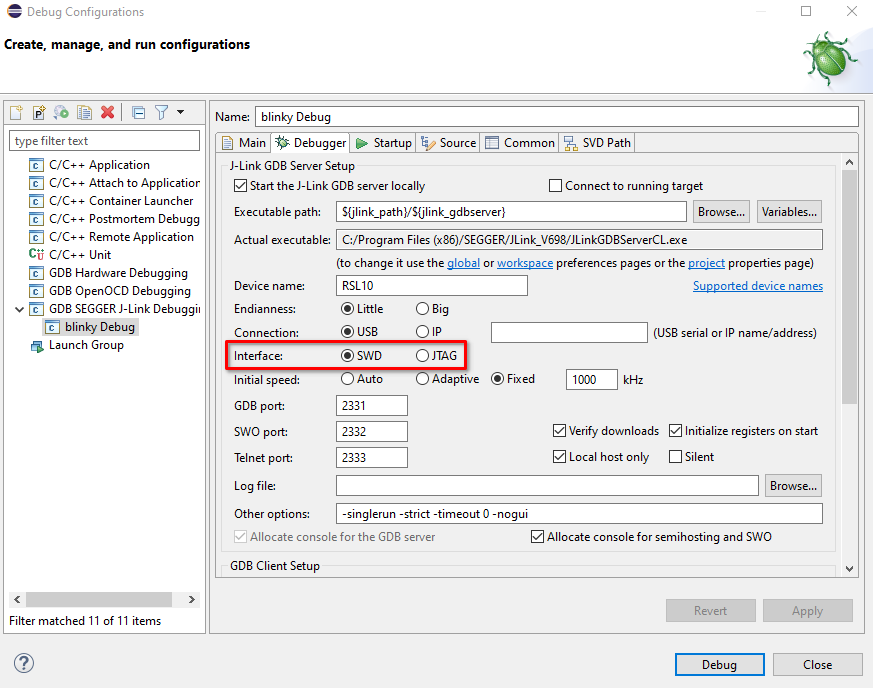Click the New launch configuration icon
The height and width of the screenshot is (688, 873).
pos(16,113)
